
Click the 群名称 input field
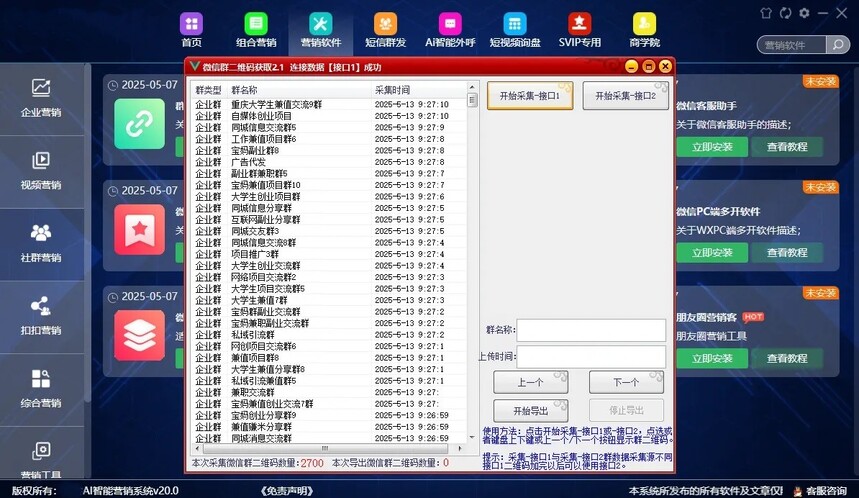(x=591, y=330)
